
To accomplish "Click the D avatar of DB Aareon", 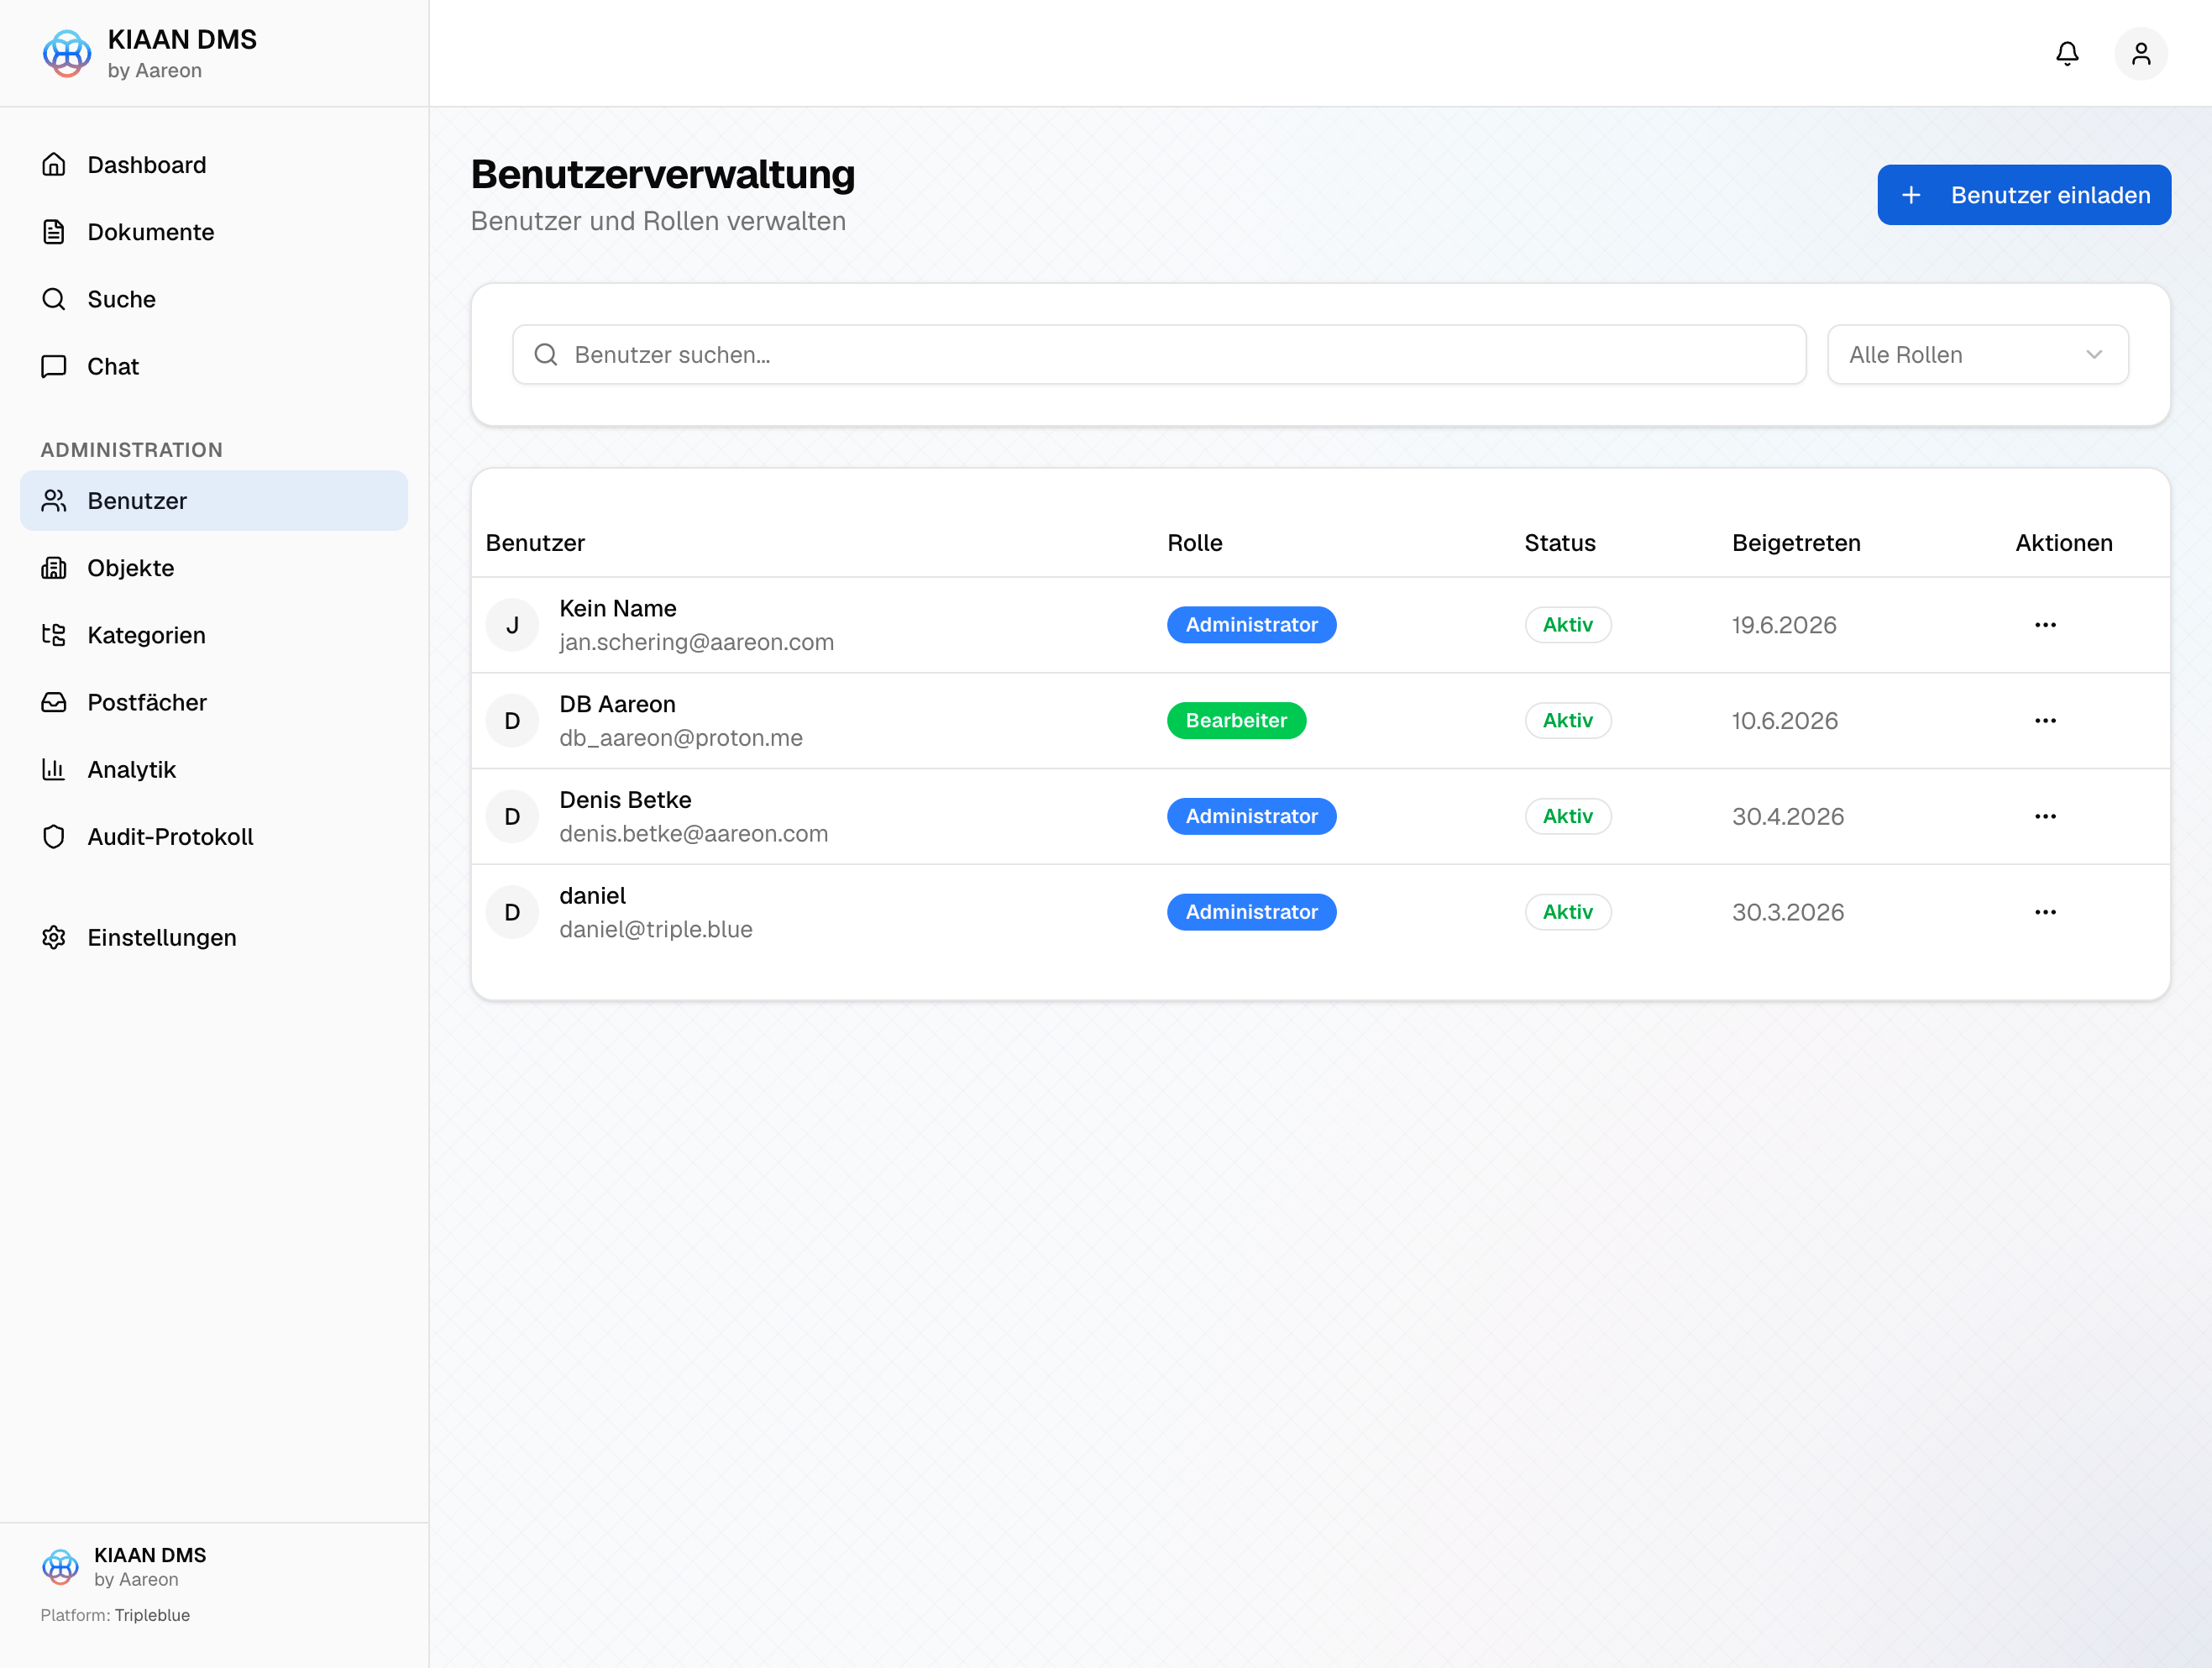I will tap(512, 720).
